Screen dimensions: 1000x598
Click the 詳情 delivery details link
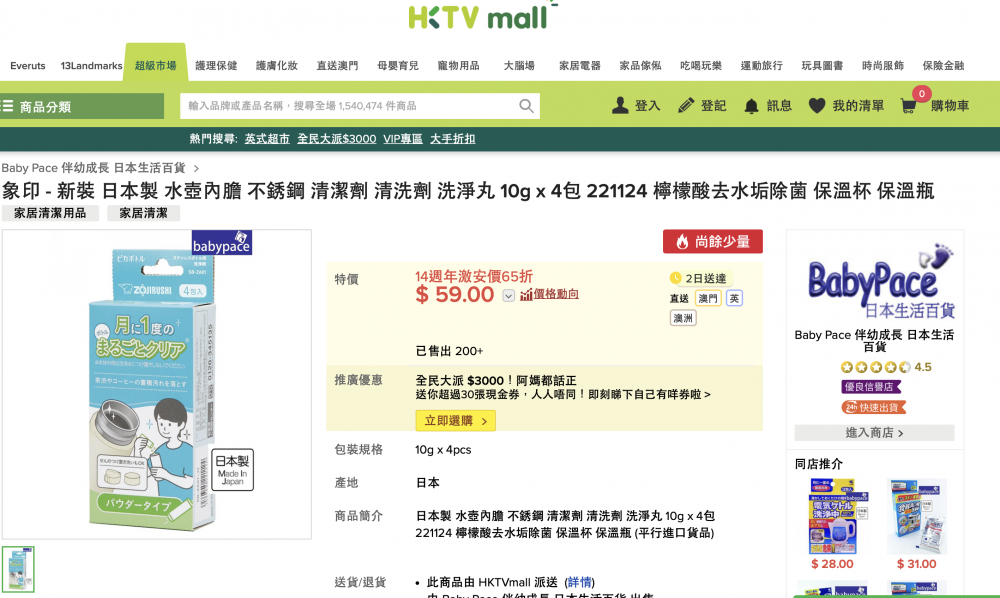click(579, 582)
